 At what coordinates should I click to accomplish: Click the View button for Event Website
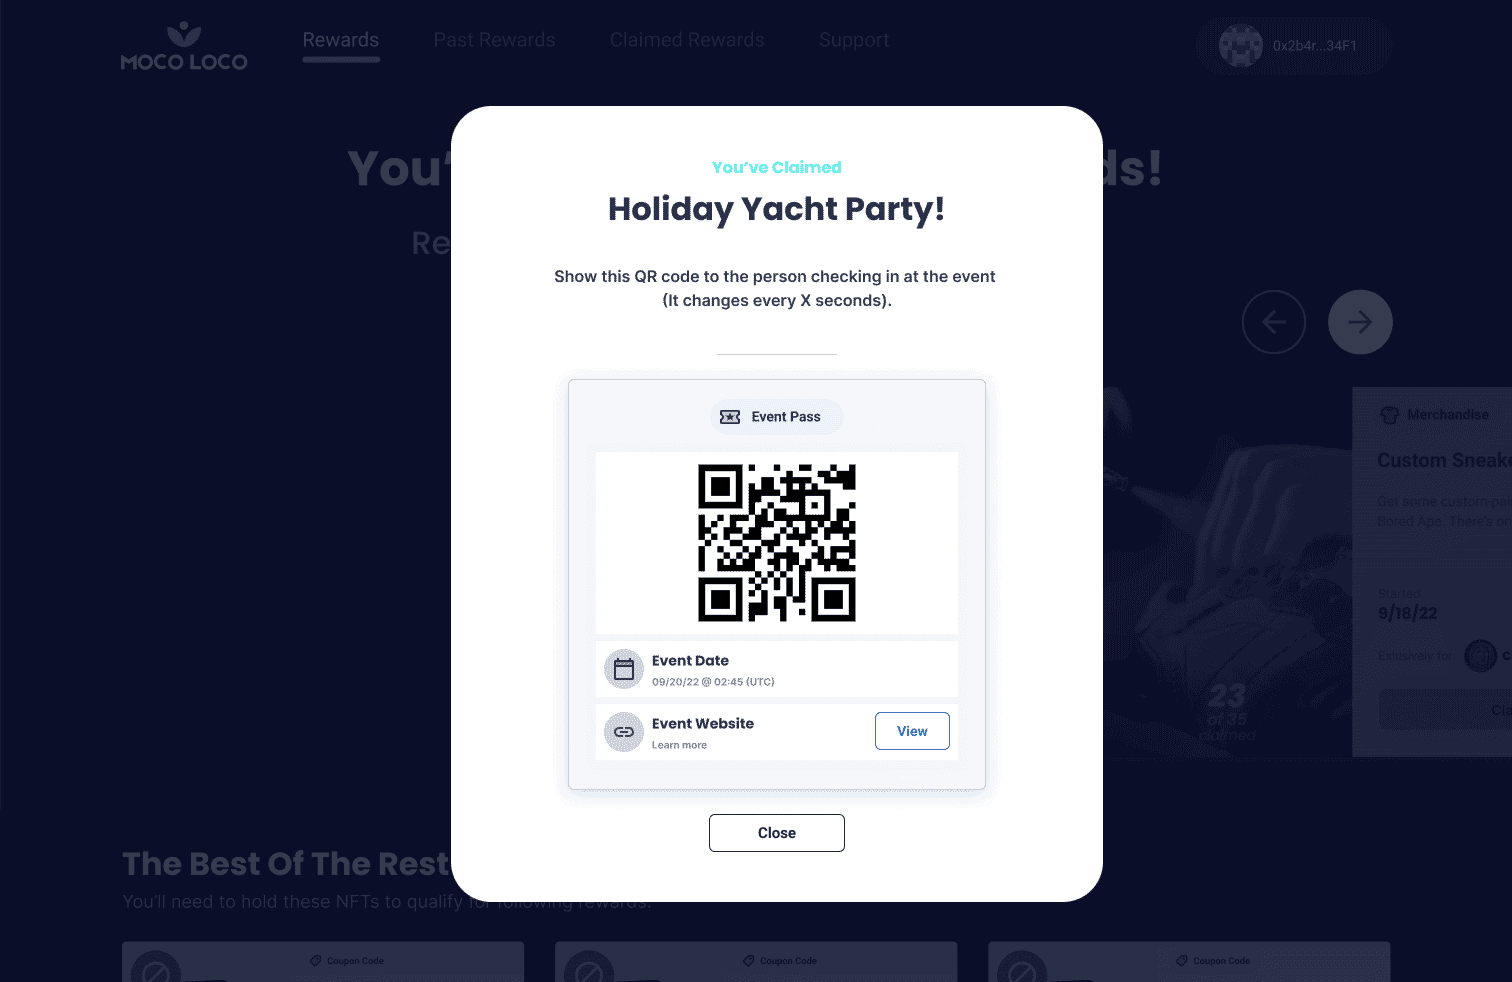point(912,731)
